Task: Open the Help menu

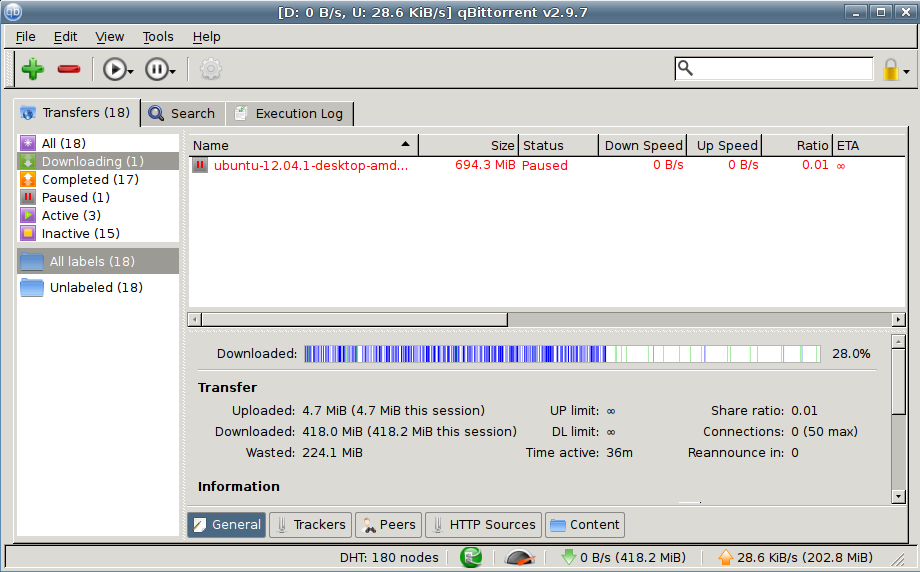Action: coord(207,36)
